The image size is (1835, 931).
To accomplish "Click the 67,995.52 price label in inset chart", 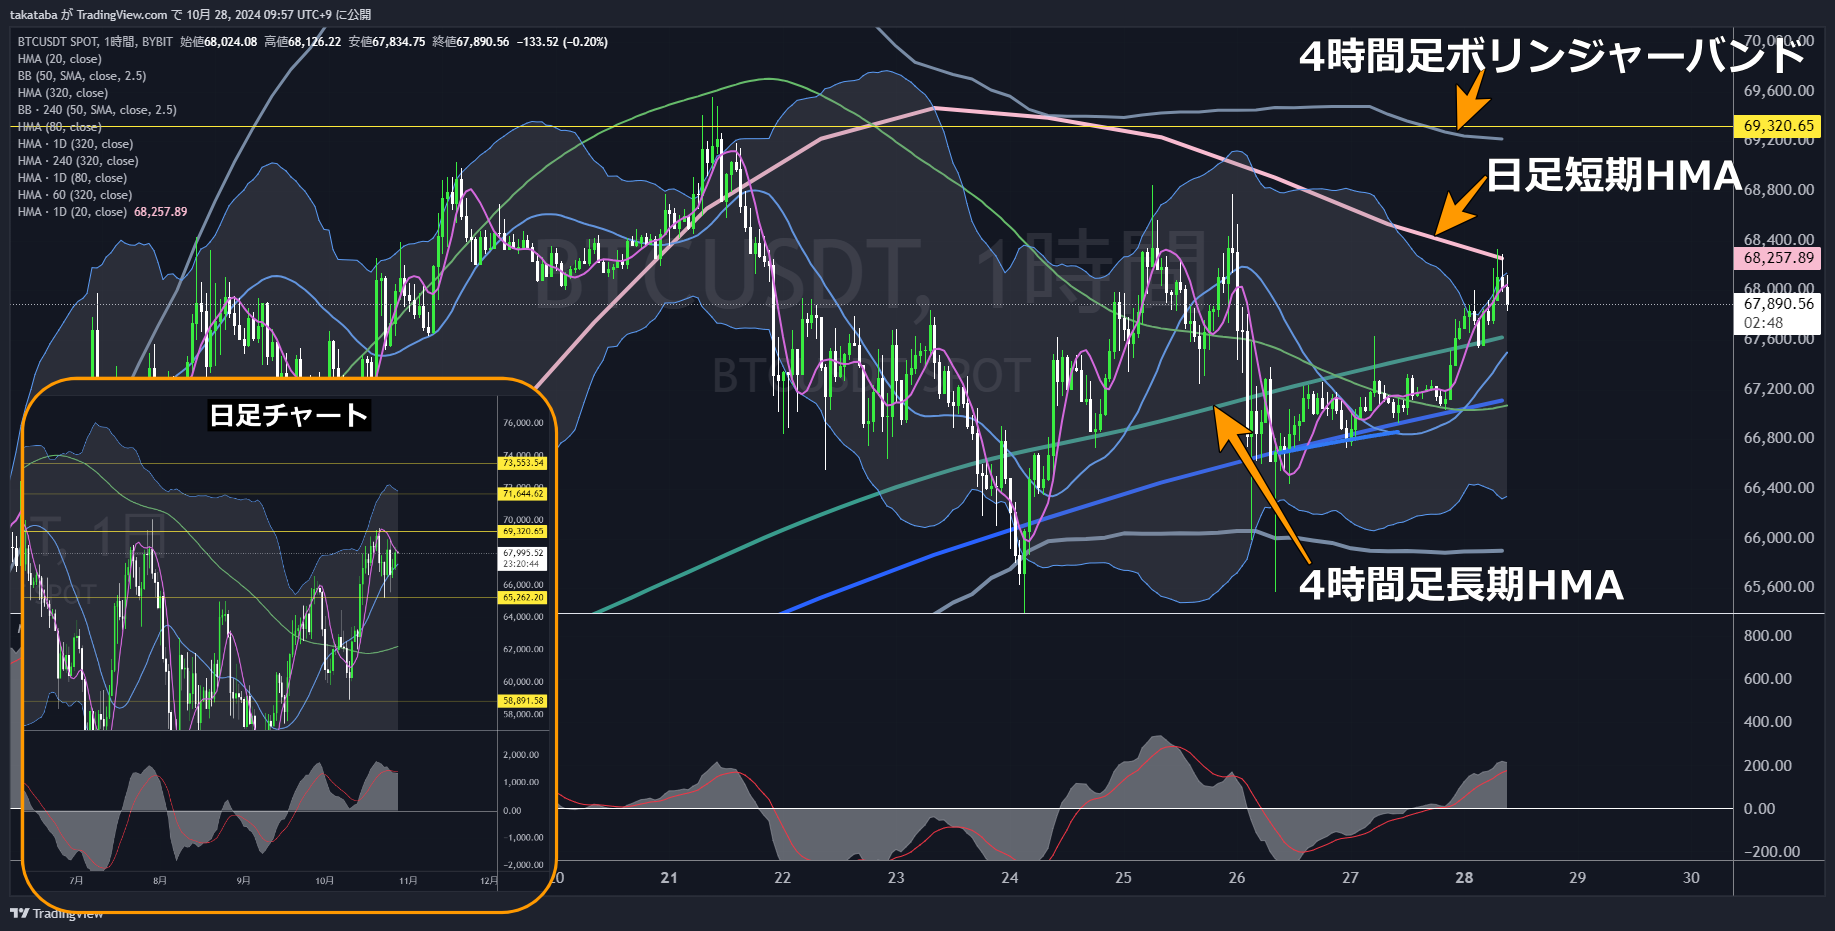I will (x=523, y=553).
